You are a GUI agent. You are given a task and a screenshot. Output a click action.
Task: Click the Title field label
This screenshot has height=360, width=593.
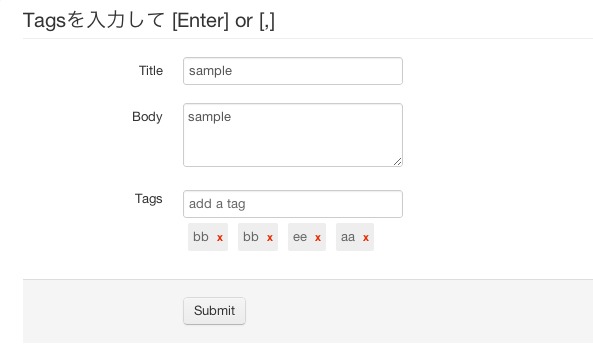tap(151, 71)
